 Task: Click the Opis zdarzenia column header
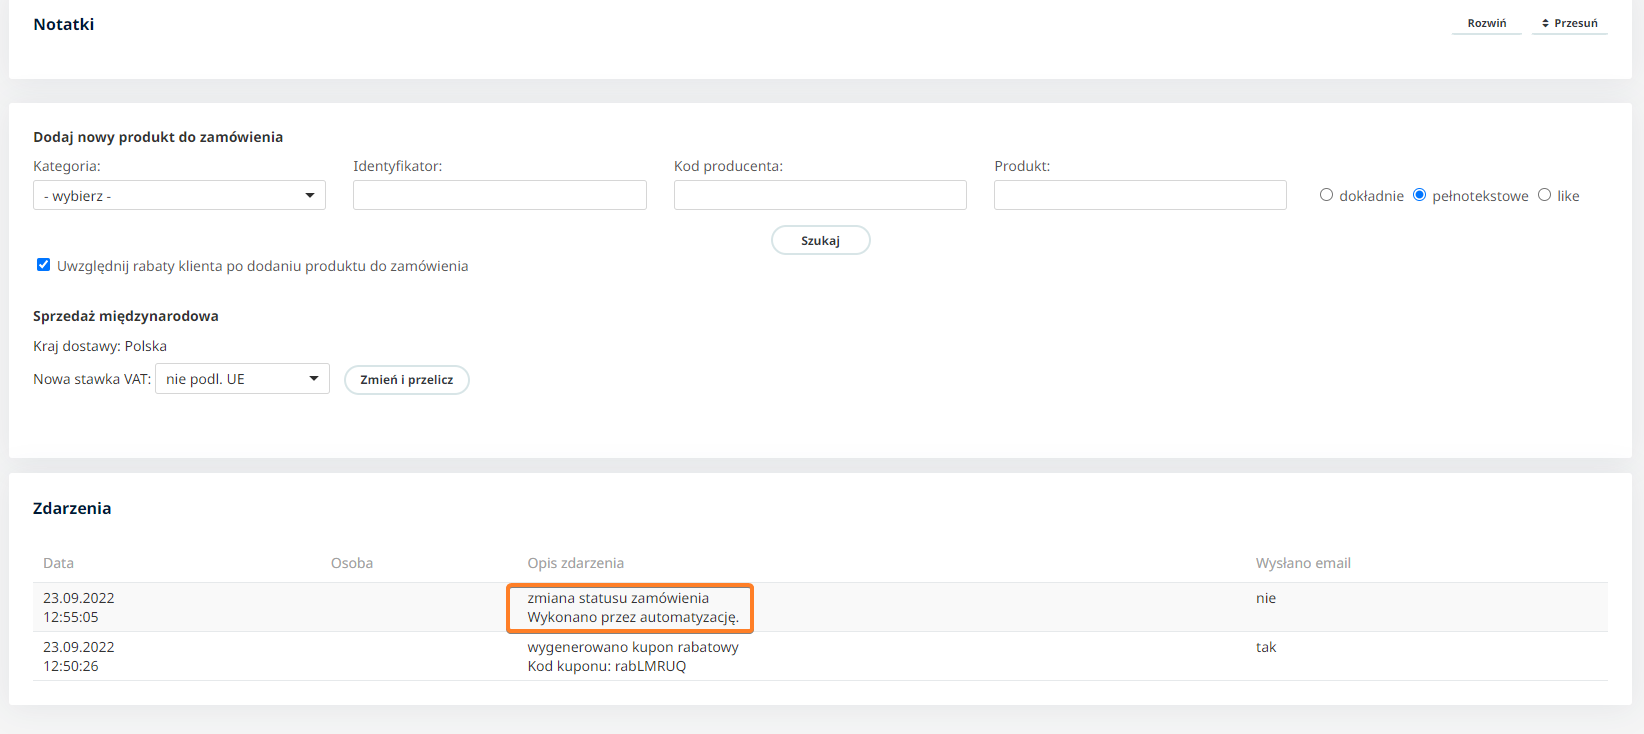click(576, 563)
